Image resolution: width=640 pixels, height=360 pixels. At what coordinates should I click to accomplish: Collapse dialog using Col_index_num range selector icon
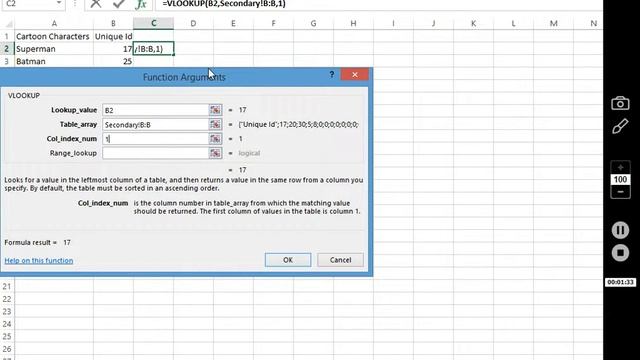coord(215,139)
